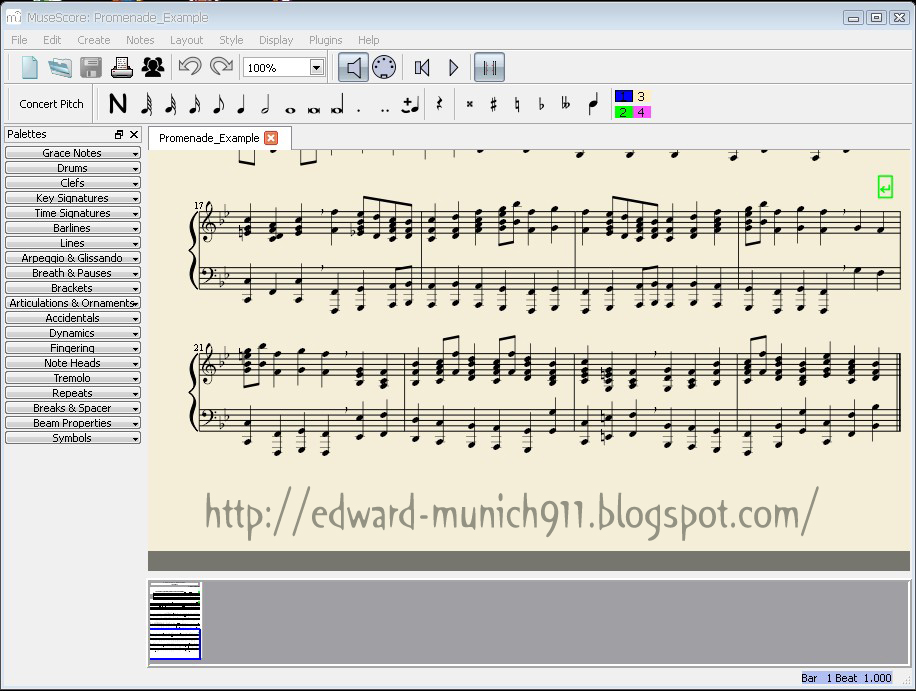Click page thumbnail in navigator
The width and height of the screenshot is (916, 691).
175,620
